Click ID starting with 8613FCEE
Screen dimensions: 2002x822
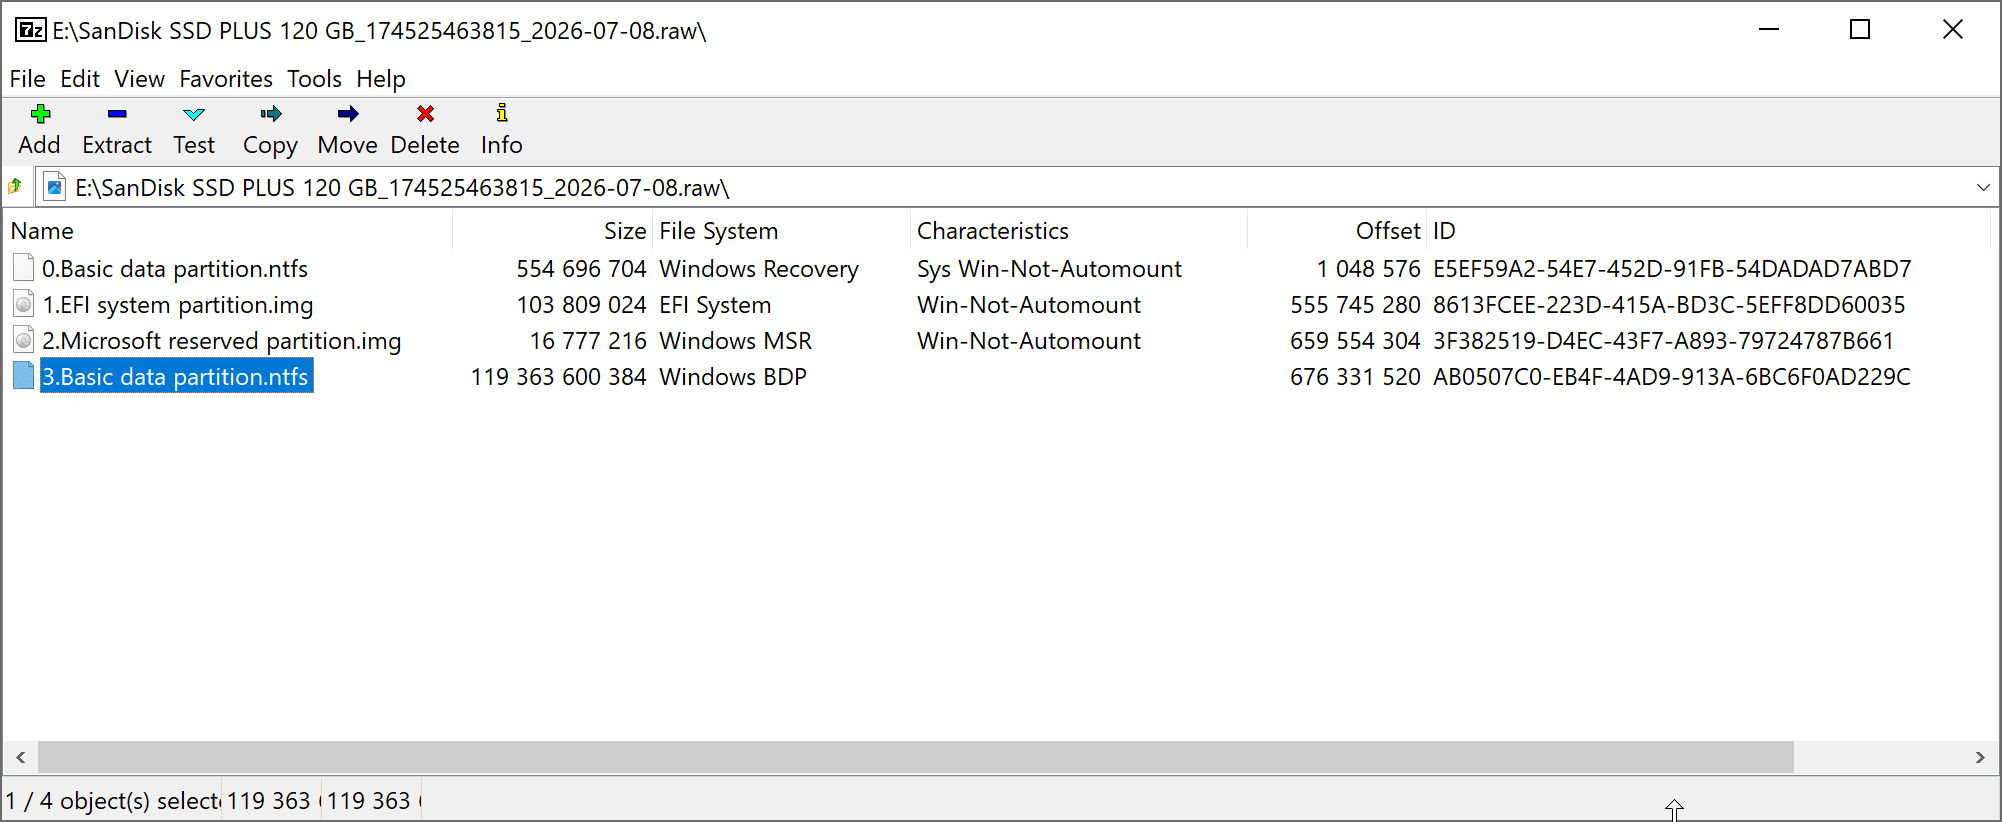tap(1669, 304)
